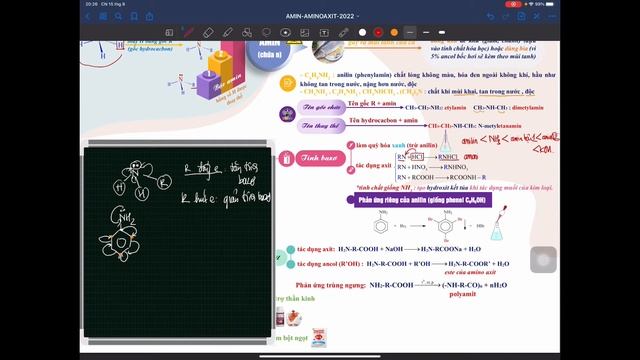Select the Pen tool
Image resolution: width=640 pixels, height=360 pixels.
[189, 32]
